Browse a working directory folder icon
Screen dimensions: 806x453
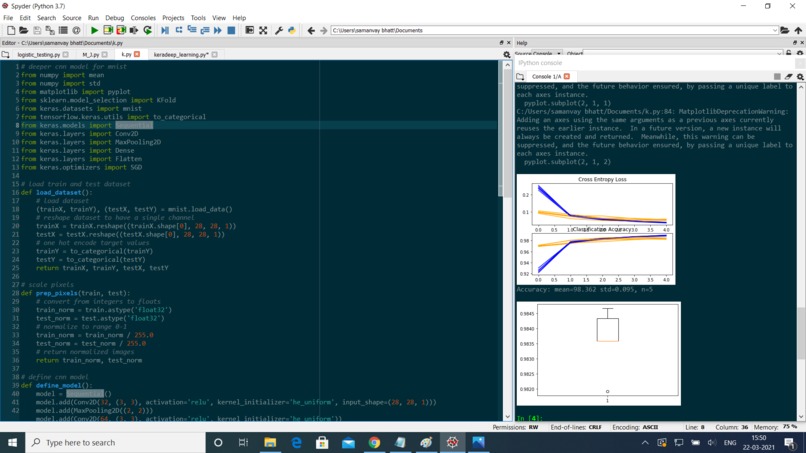(784, 30)
